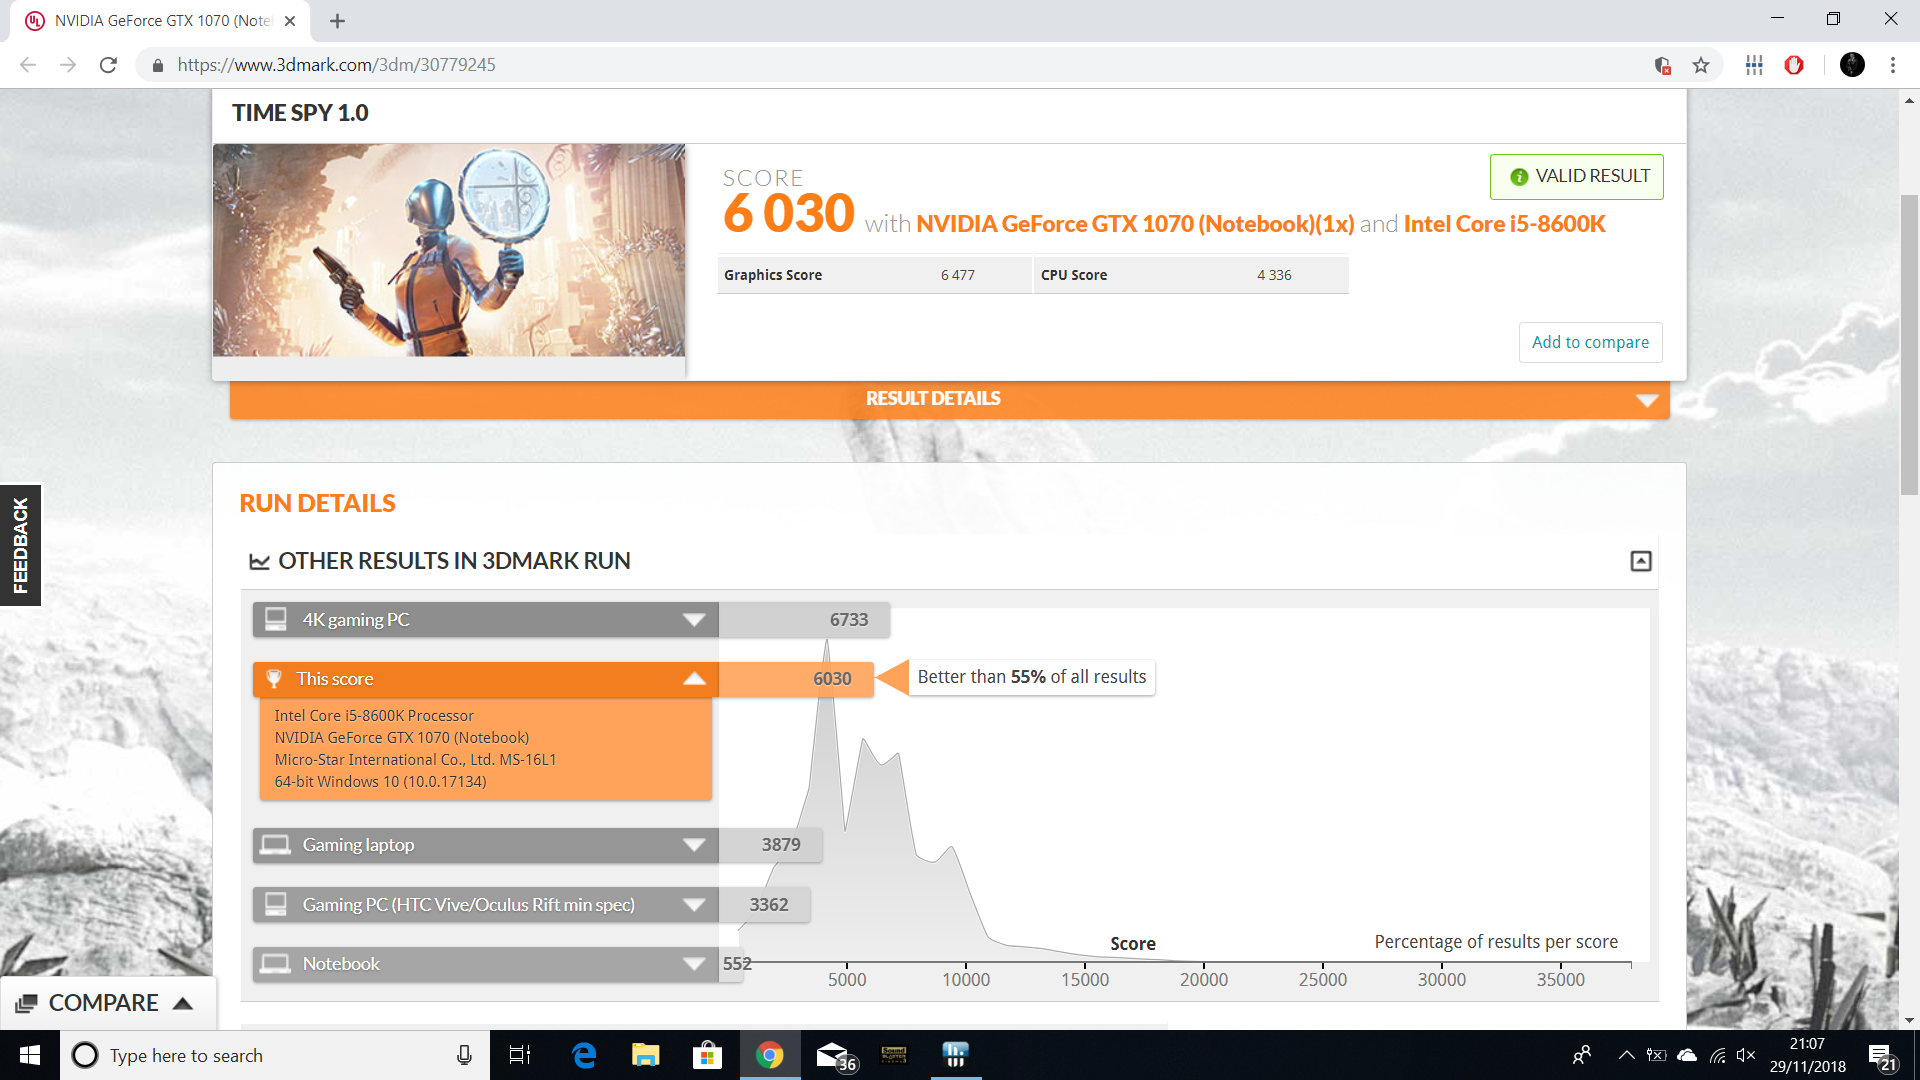
Task: Open the OneDrive cloud tray icon
Action: 1687,1055
